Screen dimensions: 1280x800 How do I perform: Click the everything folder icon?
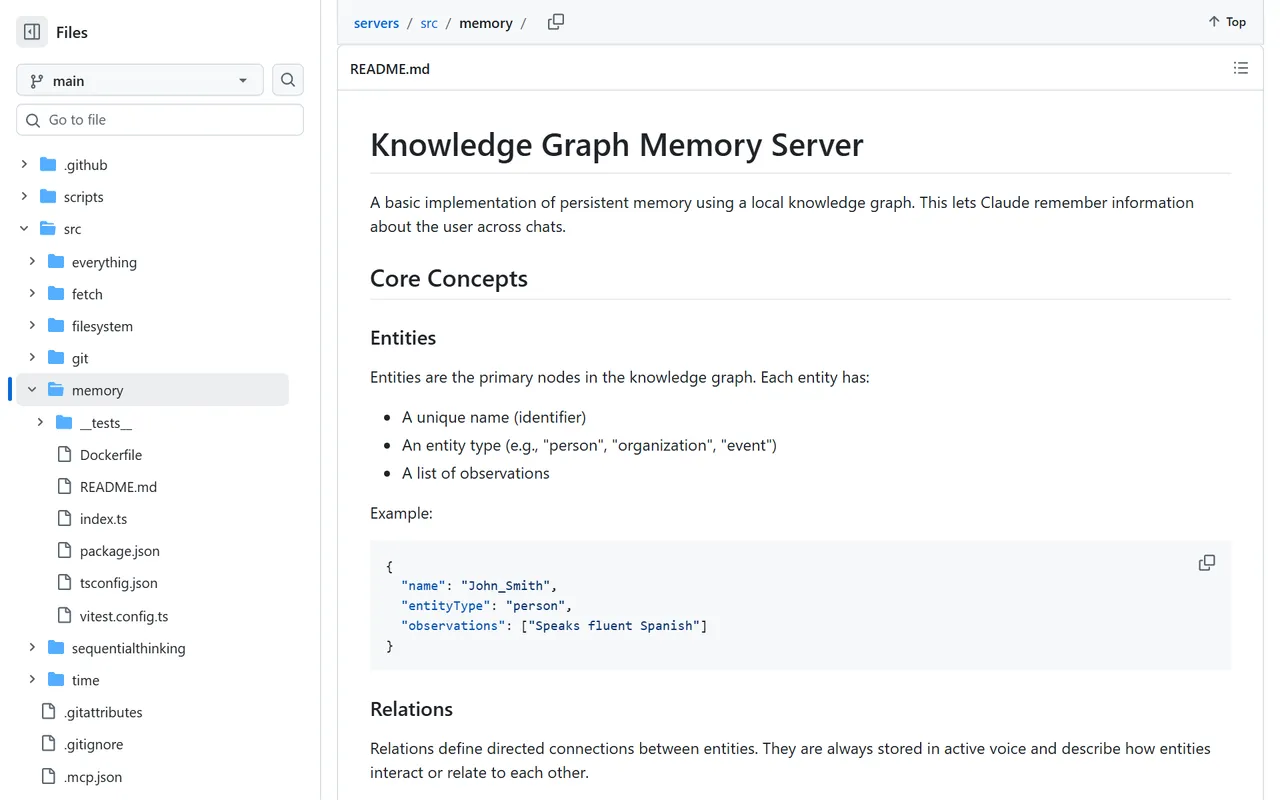coord(56,261)
